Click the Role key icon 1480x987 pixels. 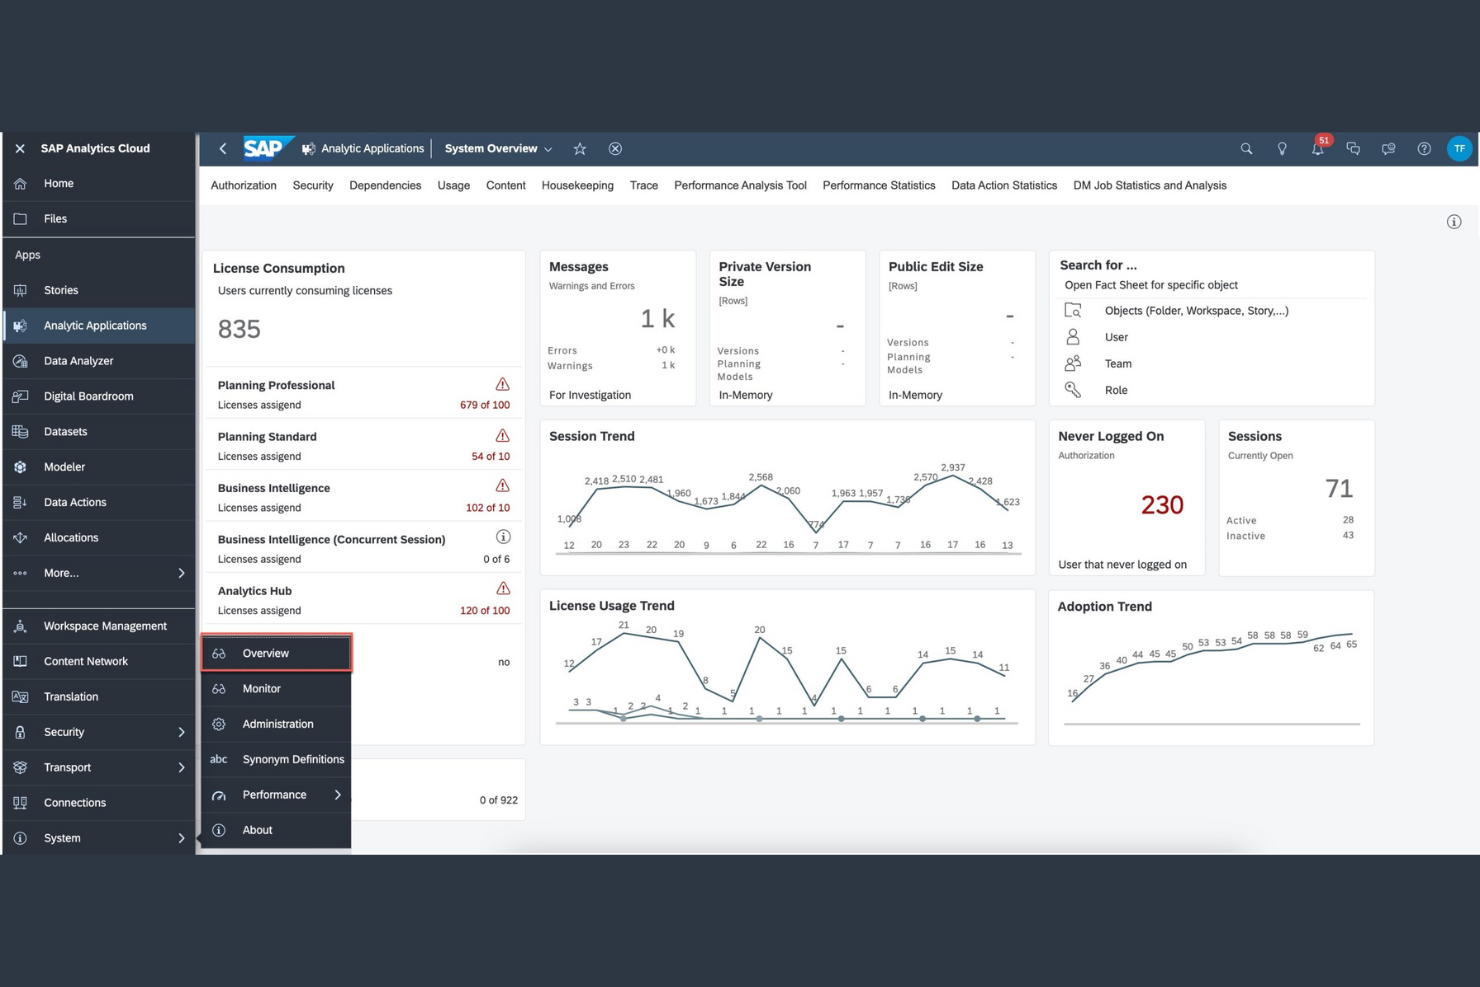tap(1073, 390)
